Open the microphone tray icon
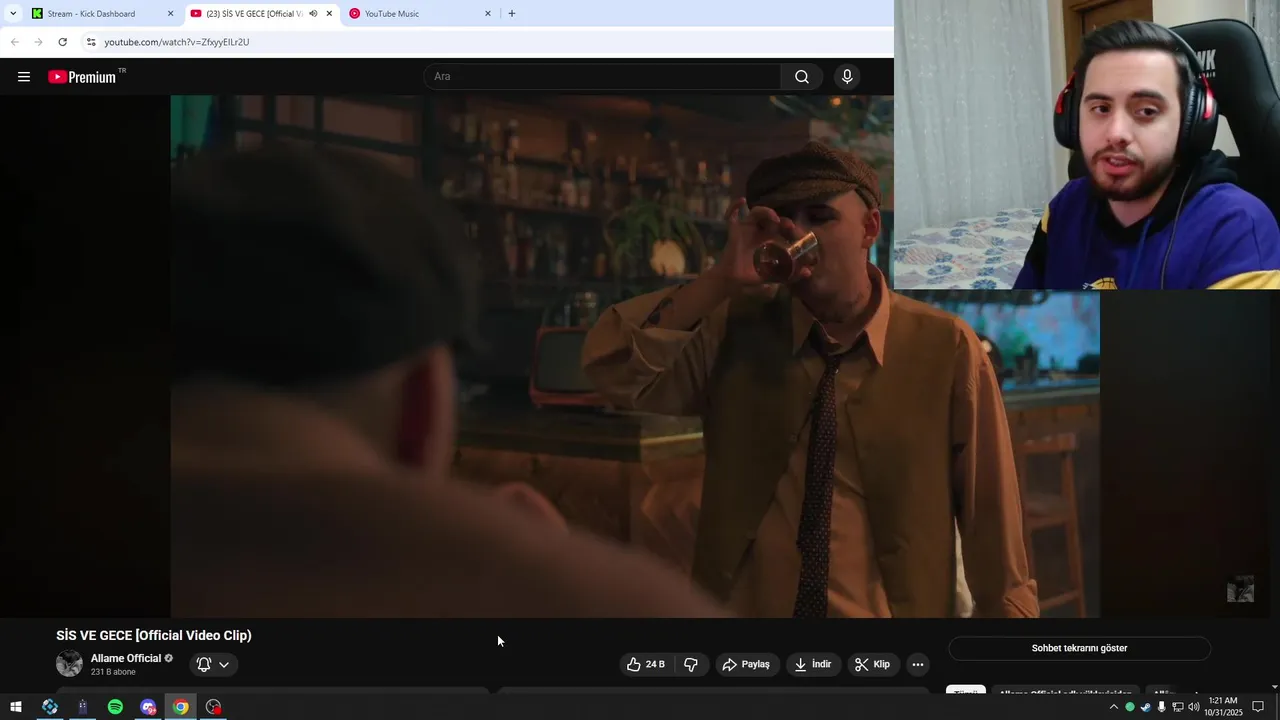 1162,707
